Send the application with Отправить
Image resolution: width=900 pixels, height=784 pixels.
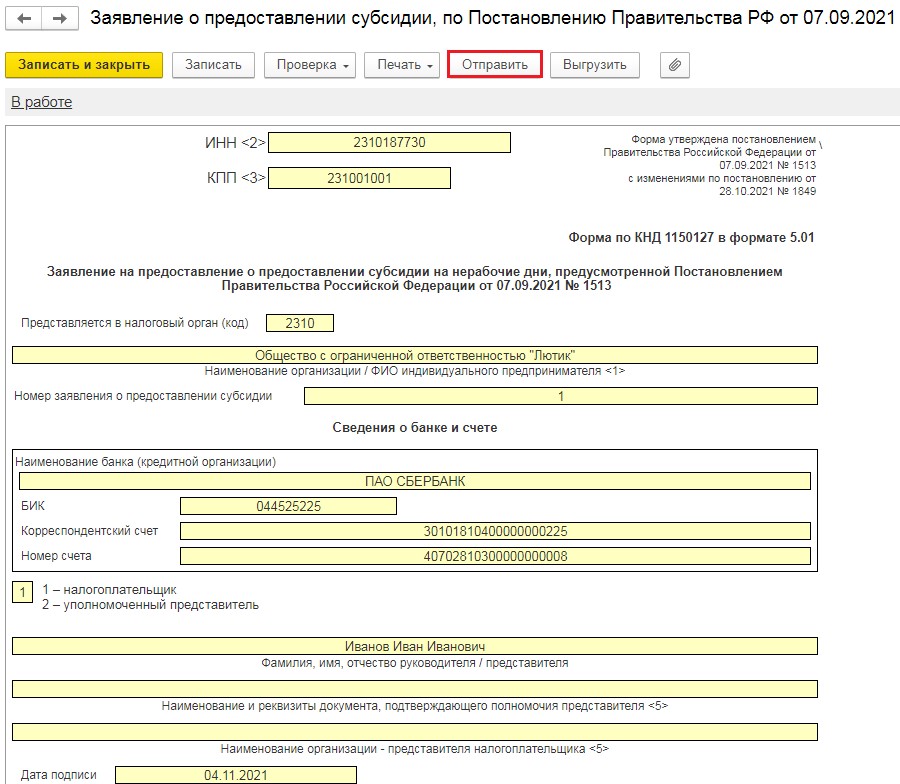[x=495, y=64]
